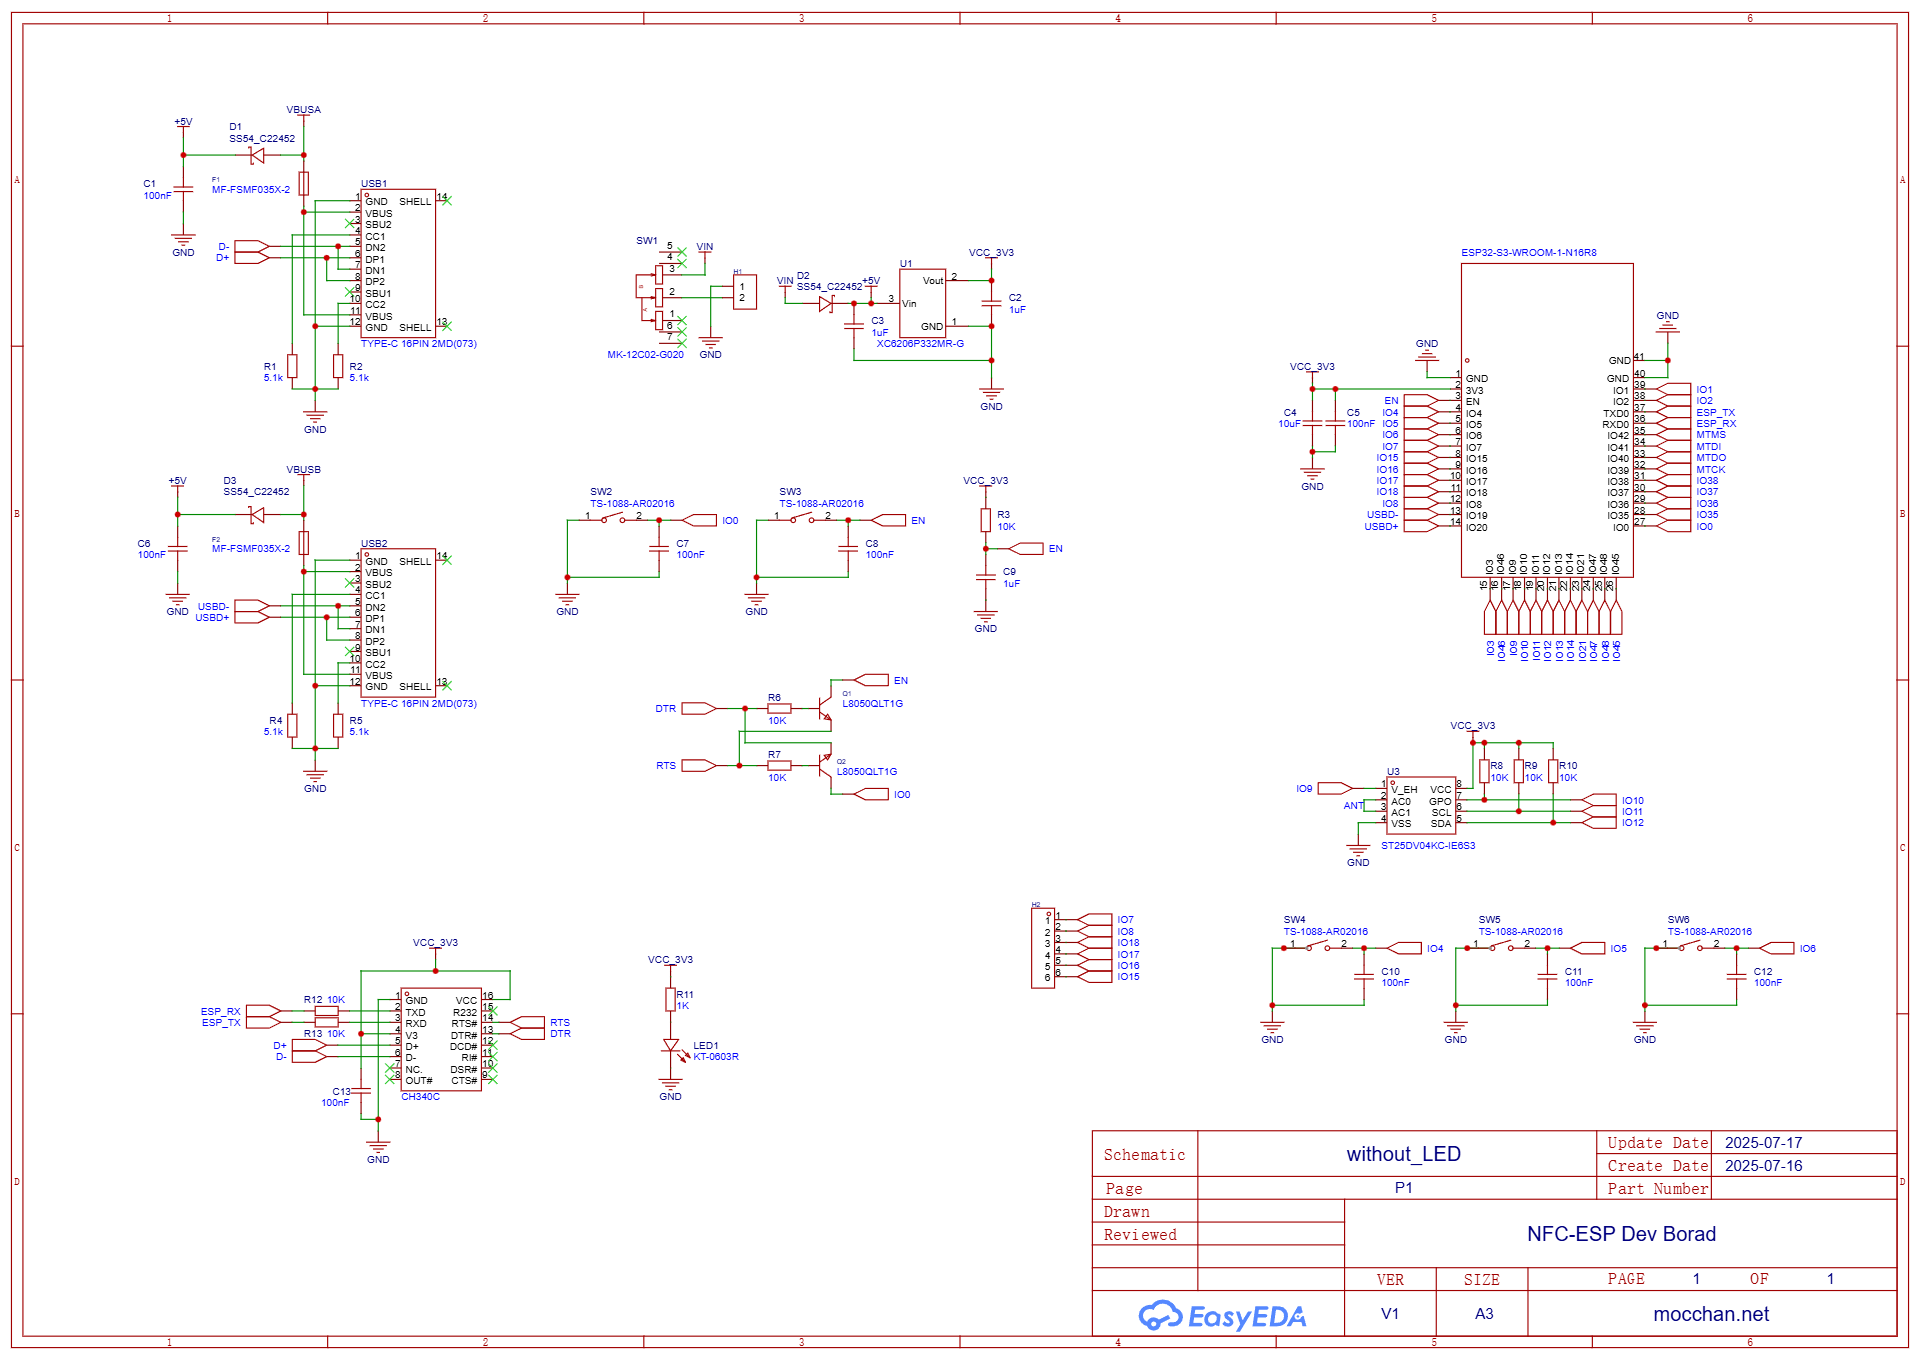Screen dimensions: 1920x1360
Task: Select the R8 pull-up resistor designator
Action: (1497, 766)
